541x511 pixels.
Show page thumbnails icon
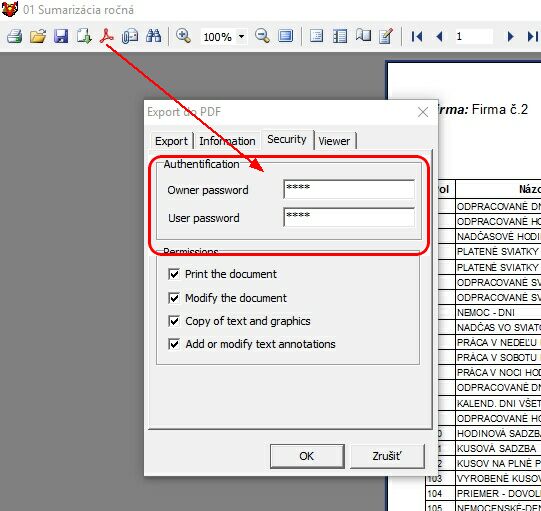click(x=340, y=36)
